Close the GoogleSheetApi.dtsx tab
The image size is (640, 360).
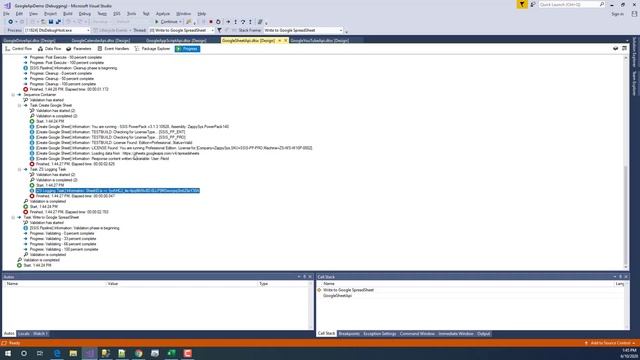click(285, 40)
